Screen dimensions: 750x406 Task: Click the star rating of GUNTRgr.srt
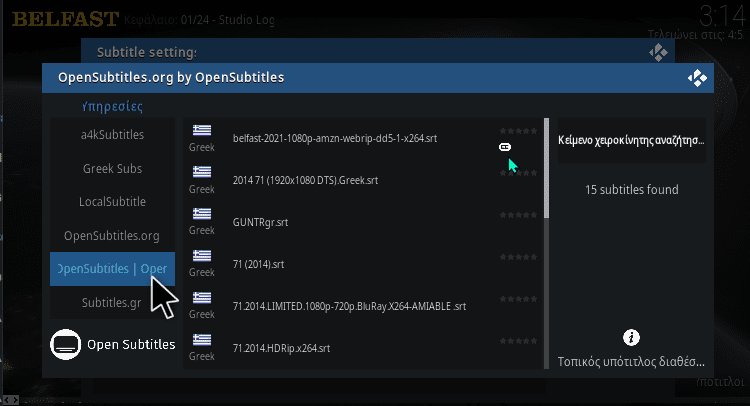[x=518, y=215]
